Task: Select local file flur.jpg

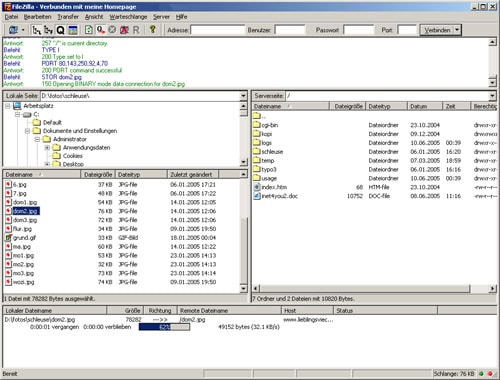Action: point(19,229)
